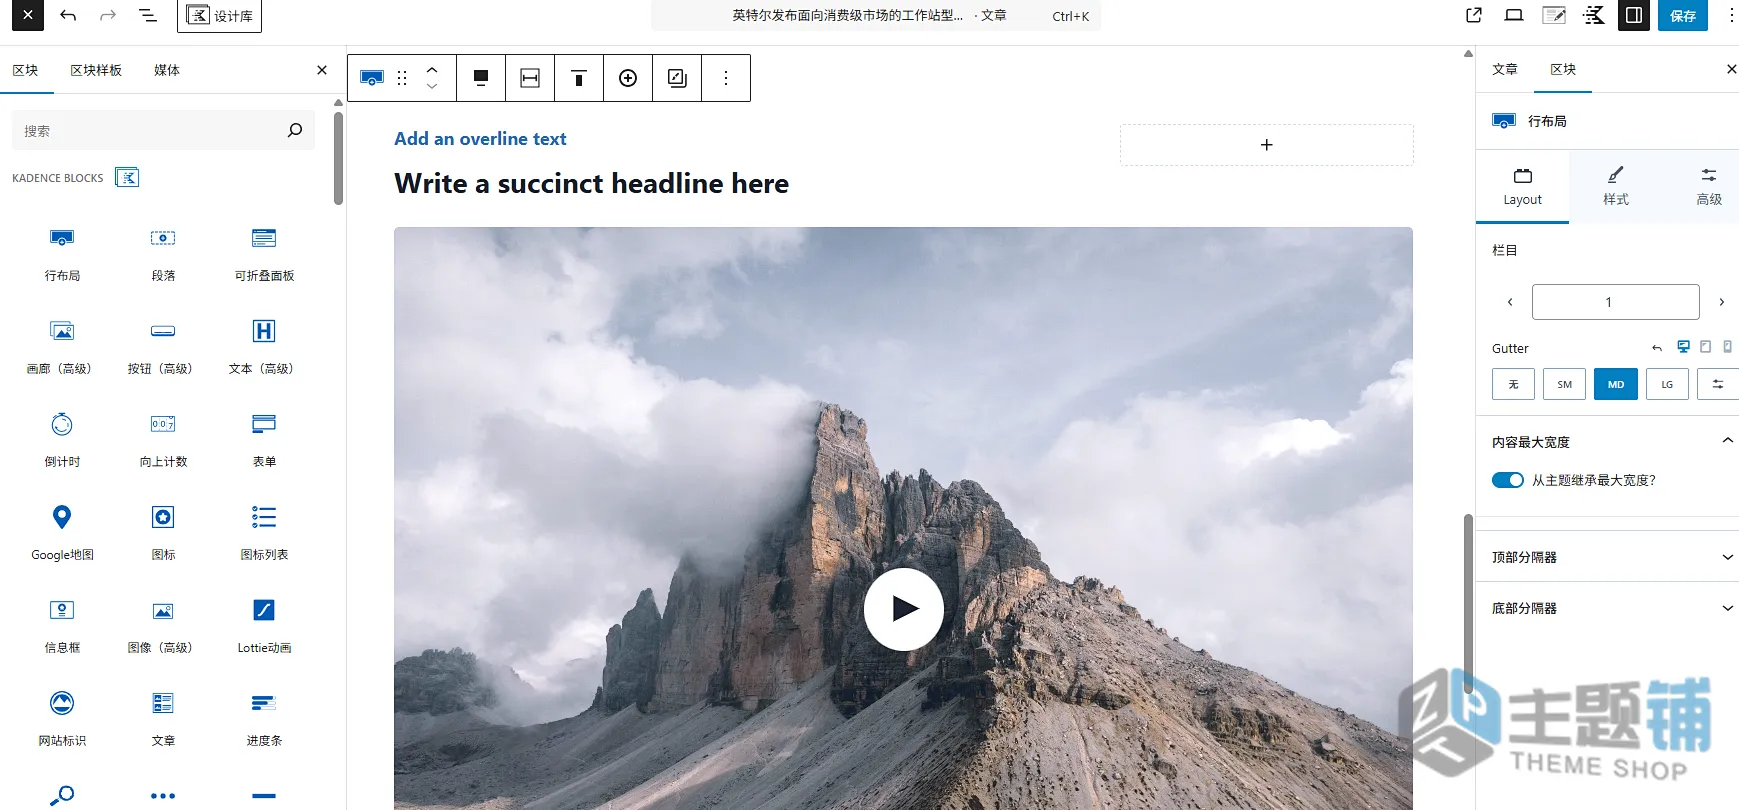Switch to the 区块 settings tab
Screen dimensions: 1739x810
[x=1563, y=69]
